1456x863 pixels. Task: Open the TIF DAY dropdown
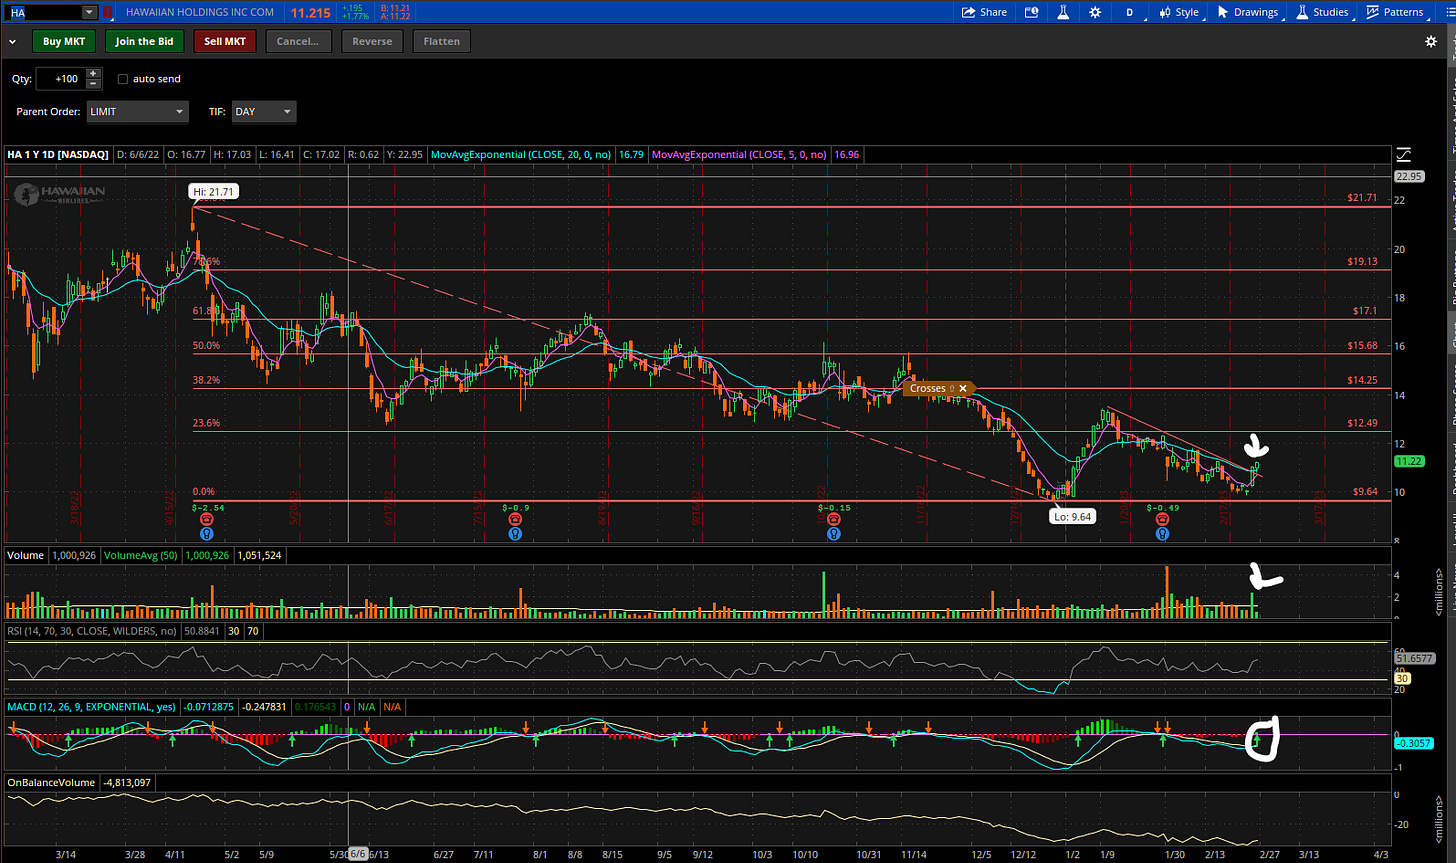tap(264, 111)
